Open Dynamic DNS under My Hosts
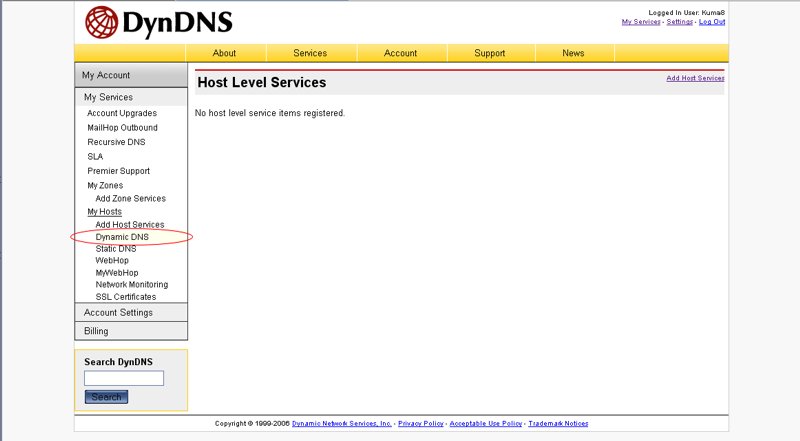Image resolution: width=800 pixels, height=441 pixels. (x=122, y=237)
